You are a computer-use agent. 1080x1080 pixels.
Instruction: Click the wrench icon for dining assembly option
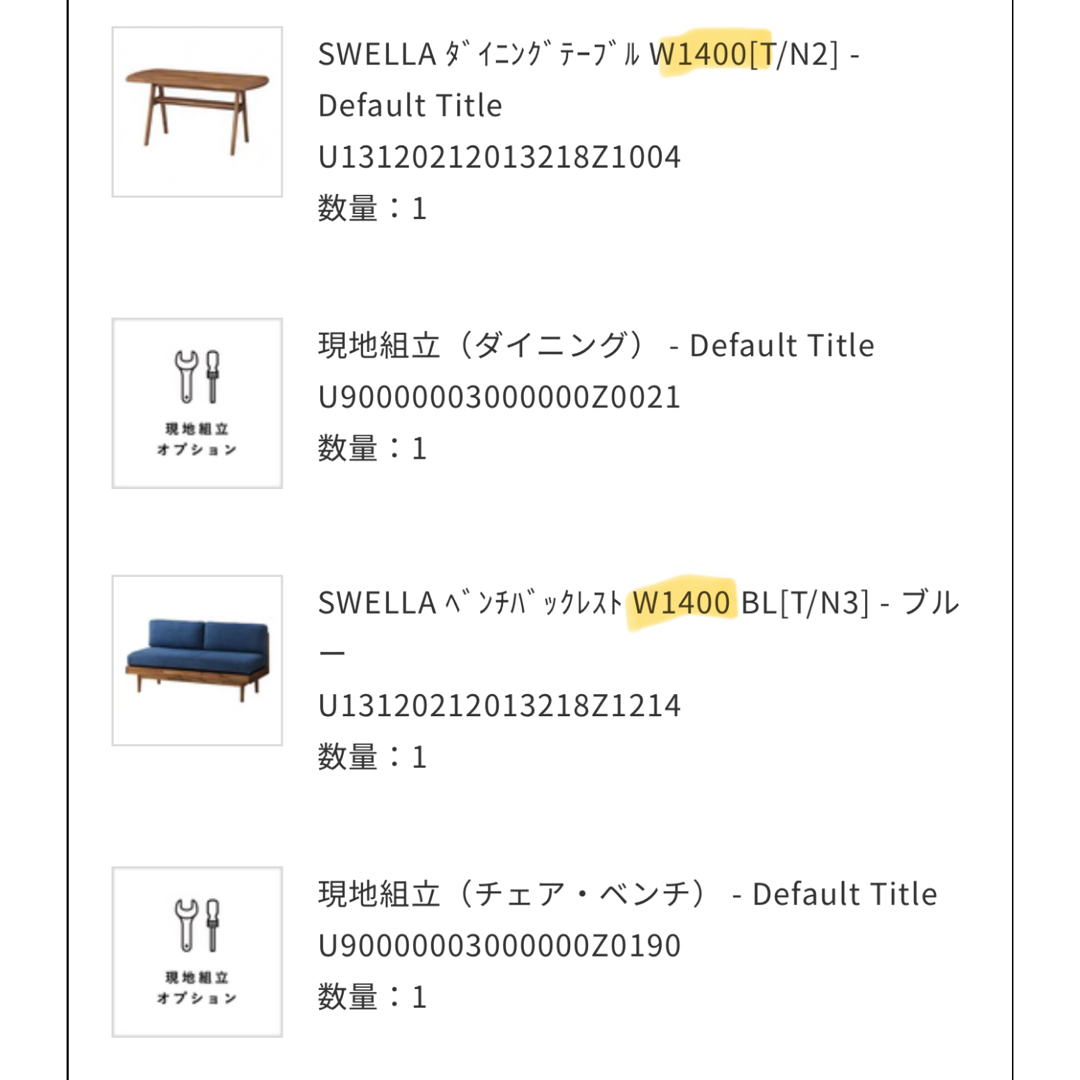pyautogui.click(x=186, y=377)
